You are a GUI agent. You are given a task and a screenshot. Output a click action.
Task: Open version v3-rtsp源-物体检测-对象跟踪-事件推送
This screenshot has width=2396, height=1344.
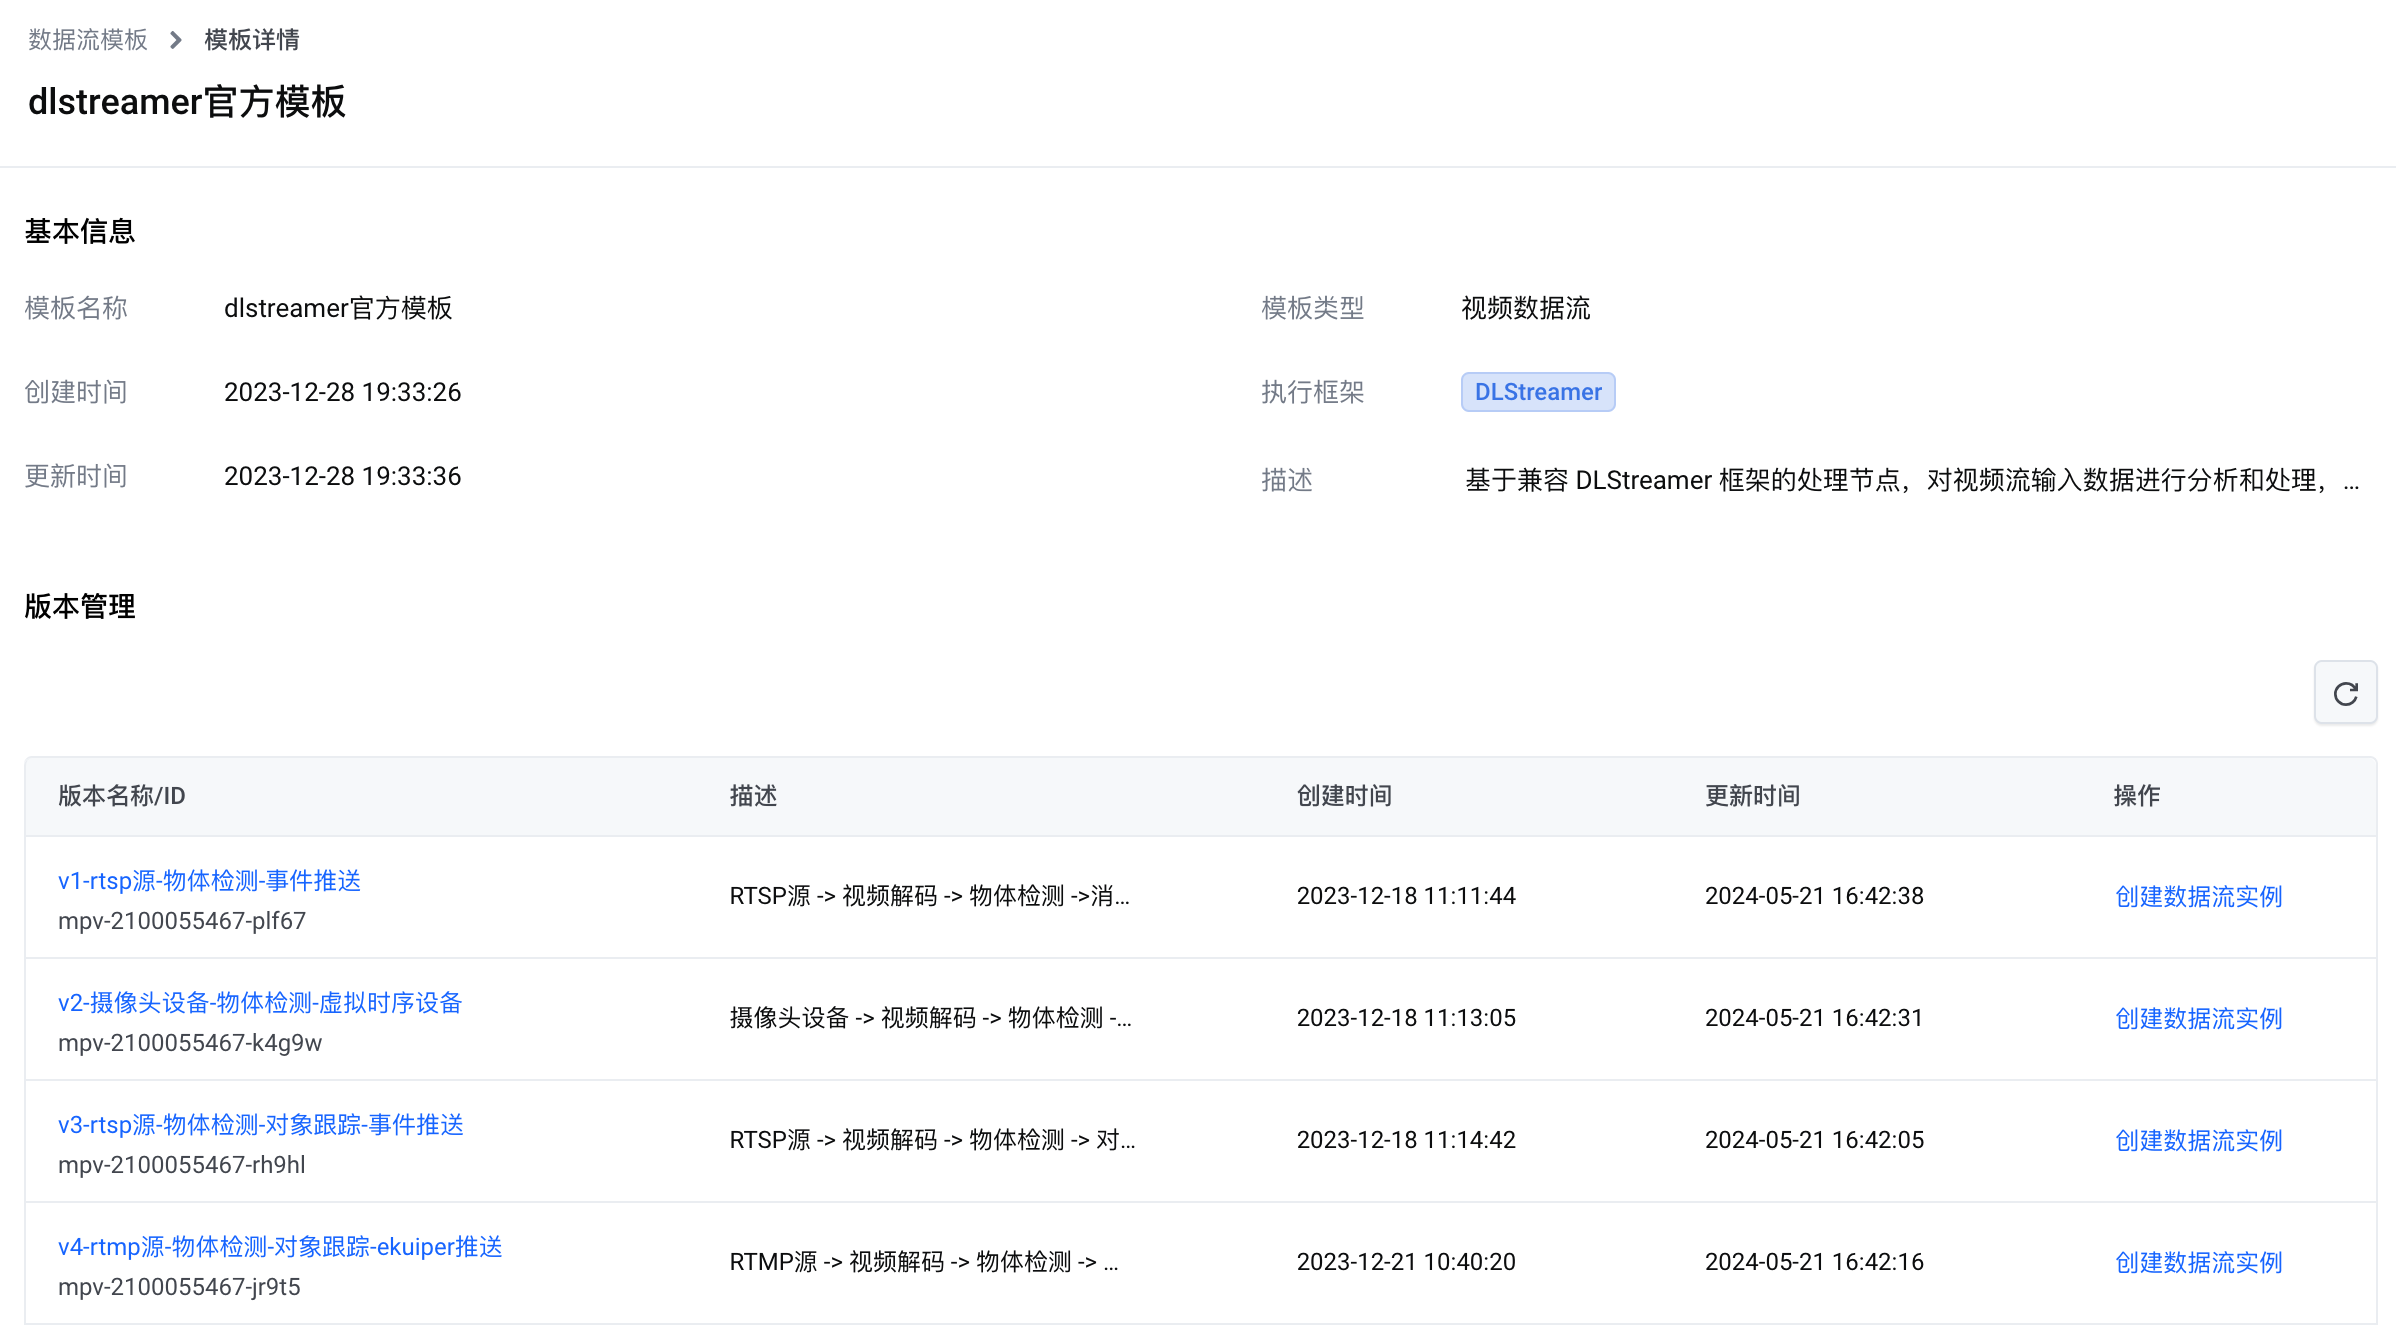coord(261,1125)
